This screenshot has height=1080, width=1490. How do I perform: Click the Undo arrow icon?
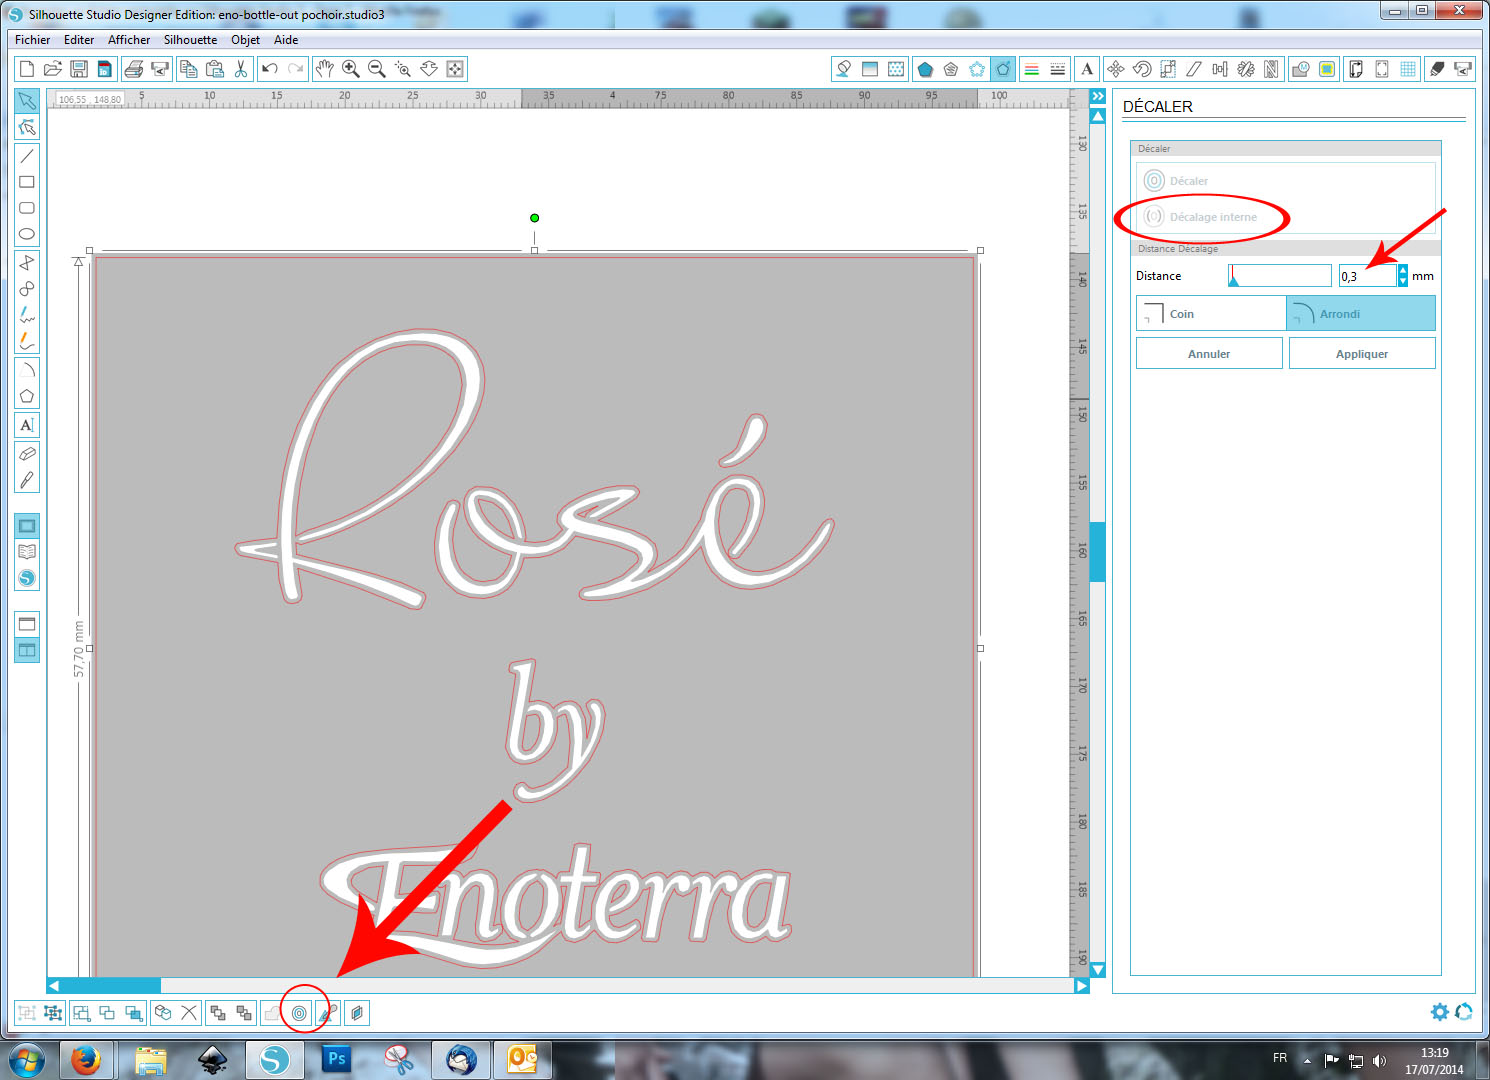click(x=270, y=69)
